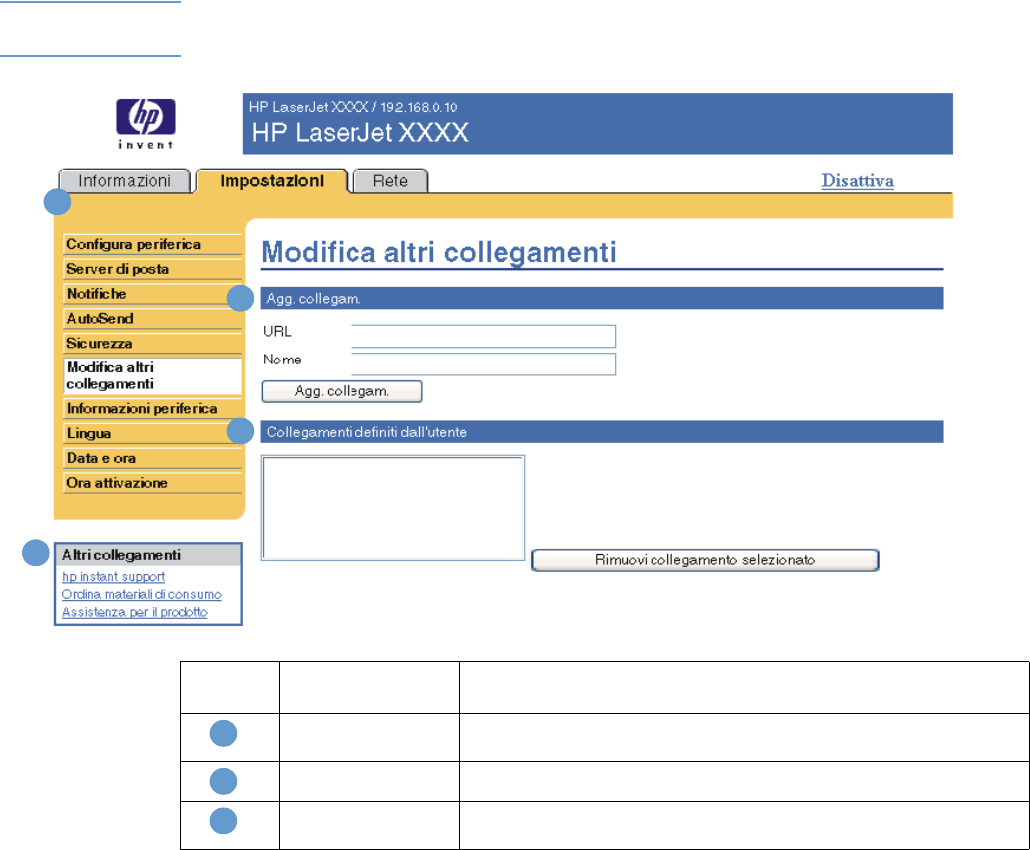Image resolution: width=1030 pixels, height=850 pixels.
Task: Select the Impostazioni tab
Action: [272, 181]
